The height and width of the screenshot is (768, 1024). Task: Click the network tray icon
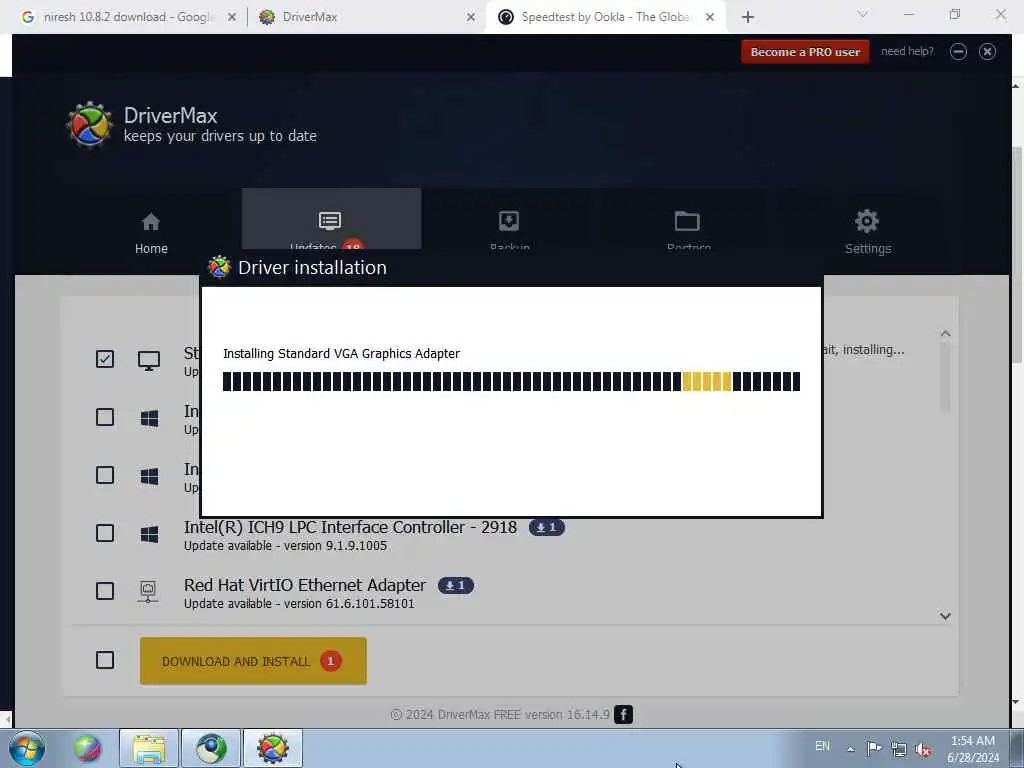tap(899, 749)
